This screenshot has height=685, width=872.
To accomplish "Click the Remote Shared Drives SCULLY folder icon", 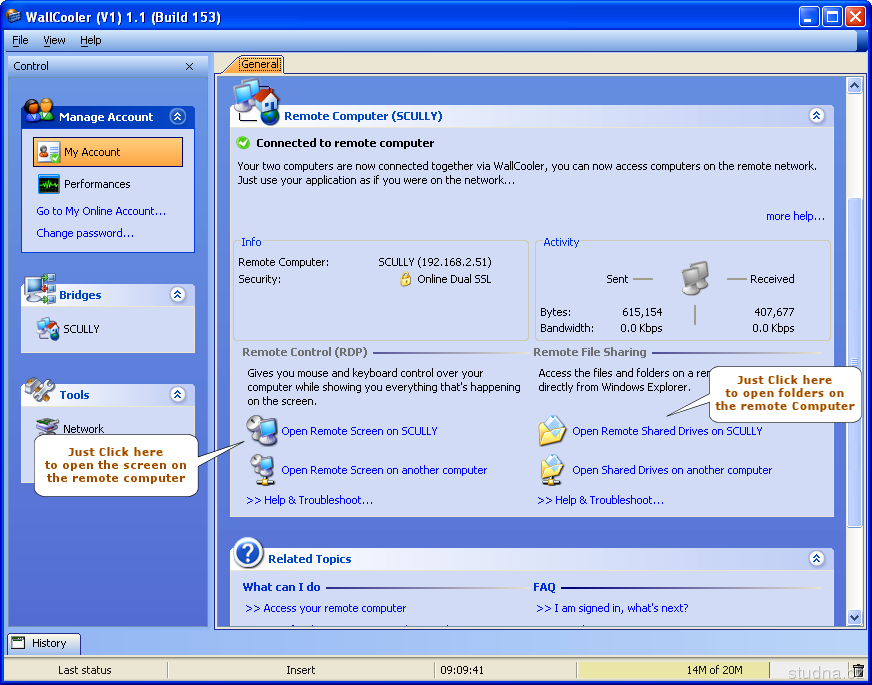I will coord(552,431).
